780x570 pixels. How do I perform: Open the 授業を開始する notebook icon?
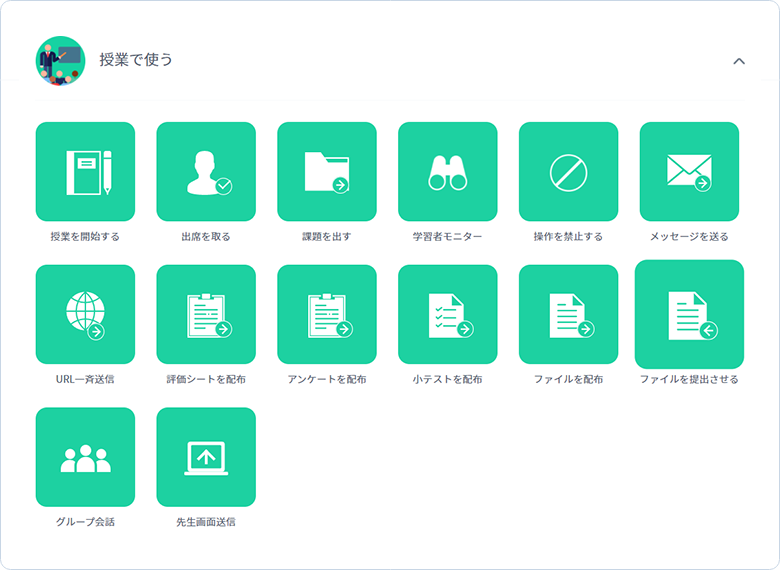coord(85,172)
